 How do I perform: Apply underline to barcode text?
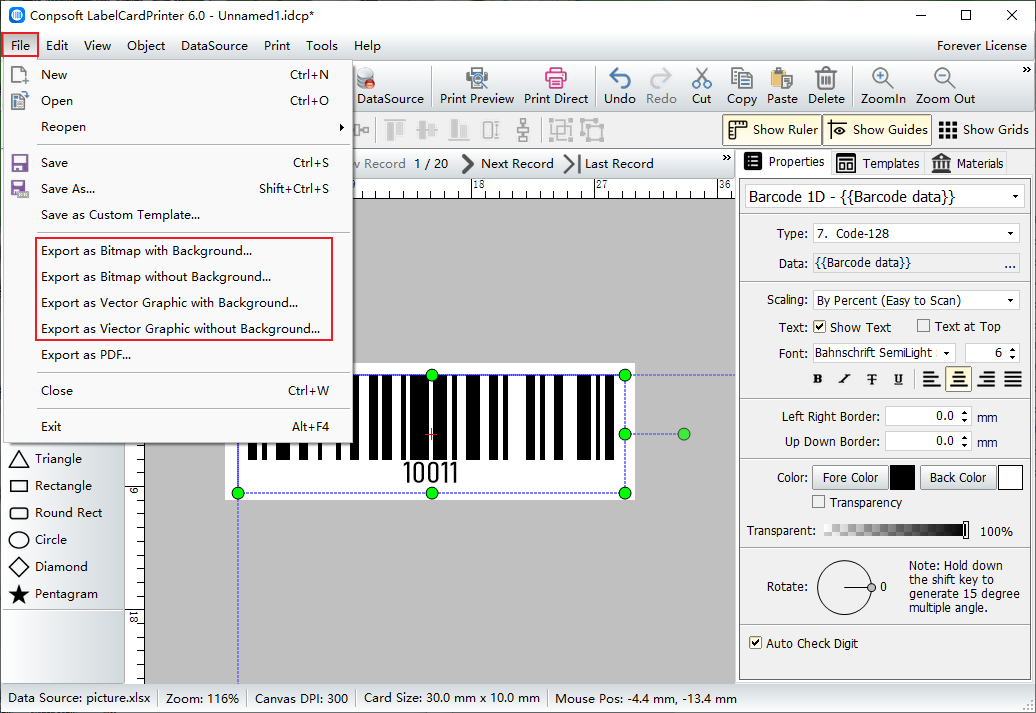898,379
